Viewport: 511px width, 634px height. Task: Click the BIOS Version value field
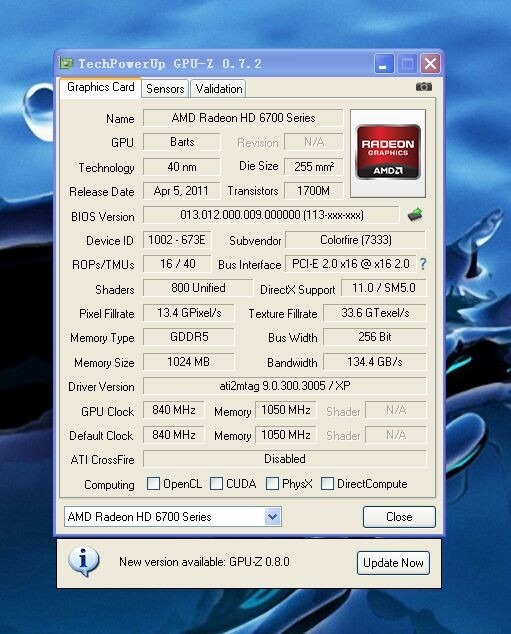pos(271,215)
